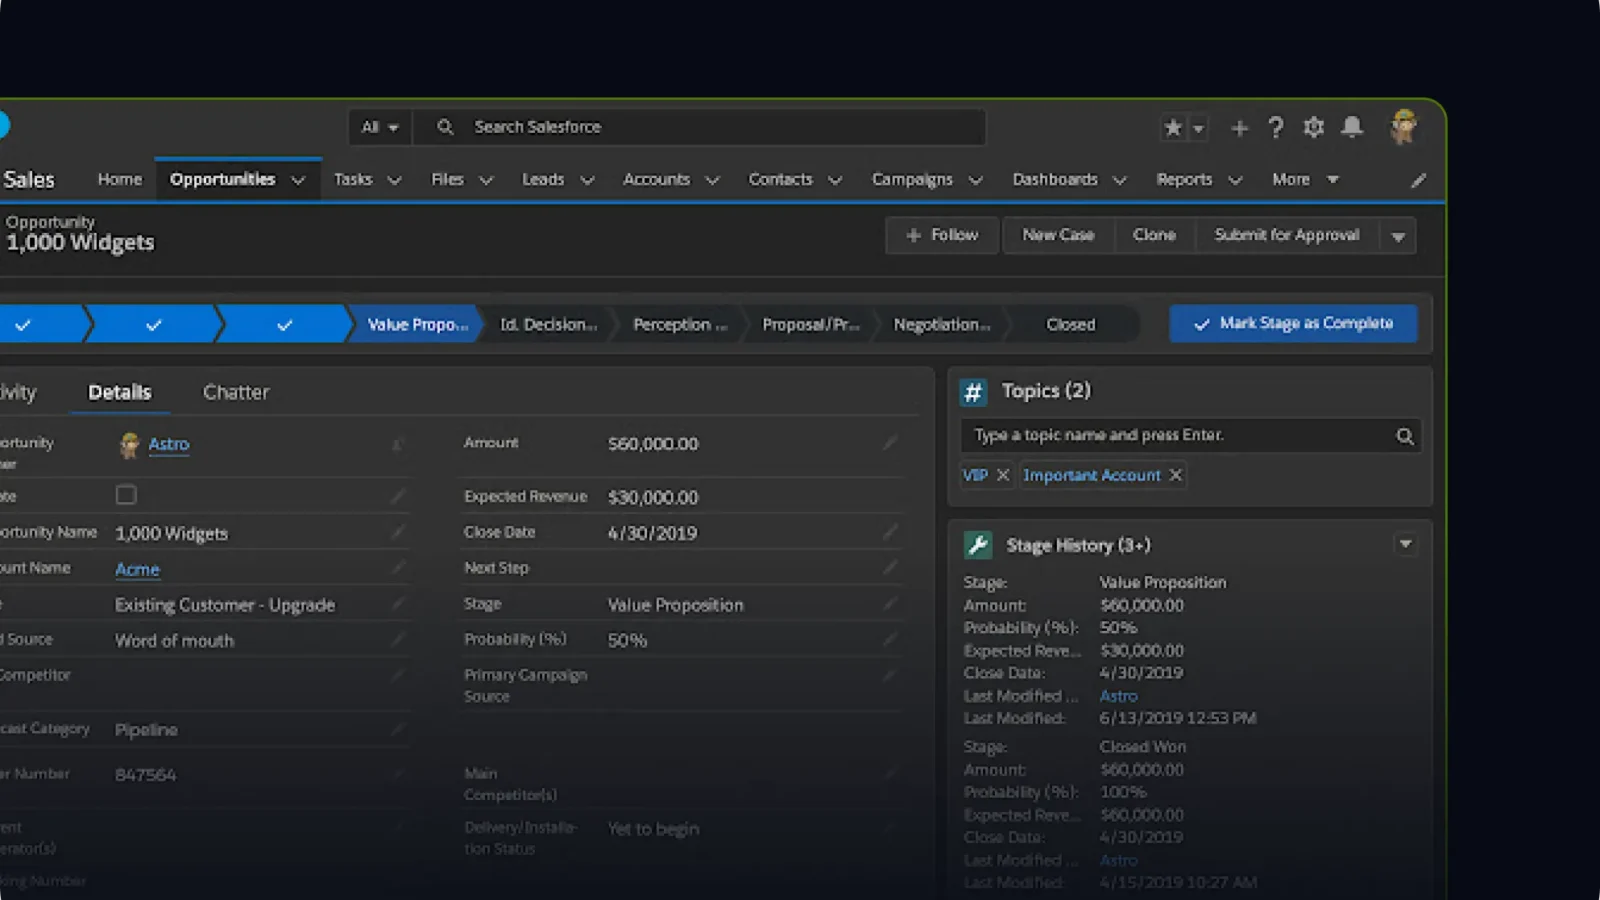Click the global actions plus icon
Screen dimensions: 1600x900
click(x=1239, y=128)
